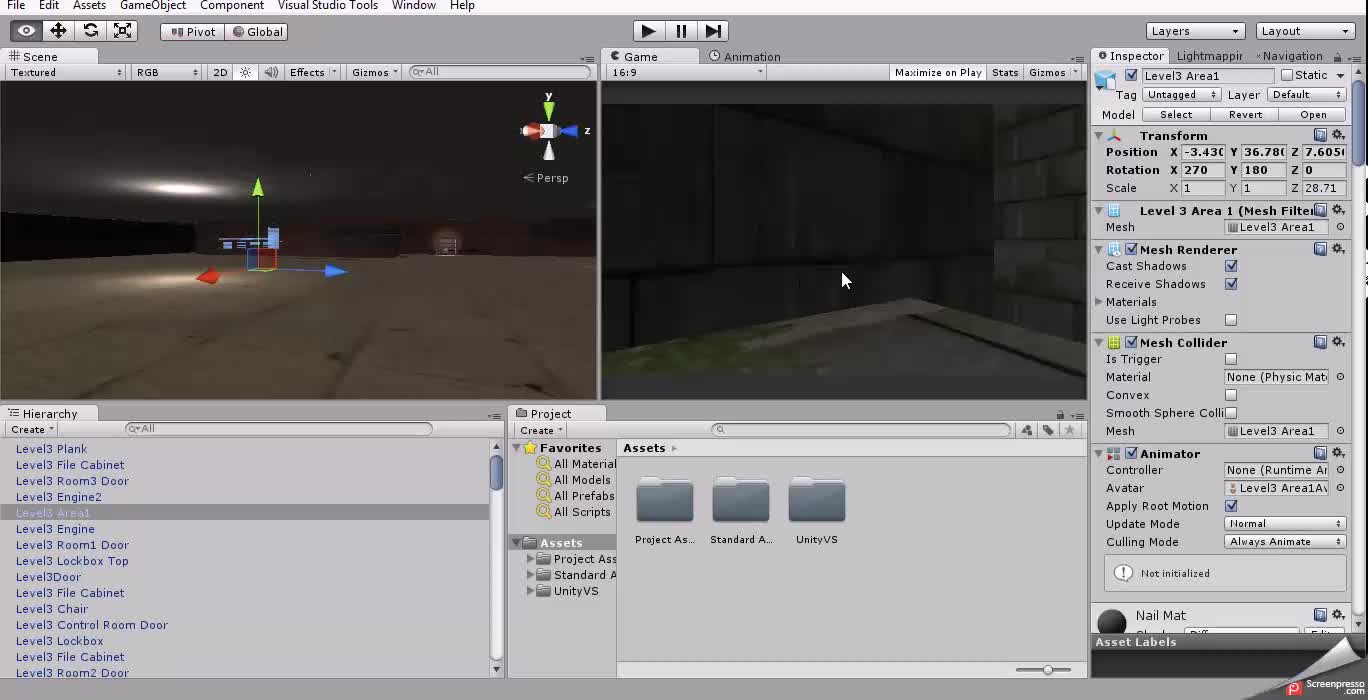Expand the Standard Assets folder in Project
The image size is (1368, 700).
click(530, 575)
